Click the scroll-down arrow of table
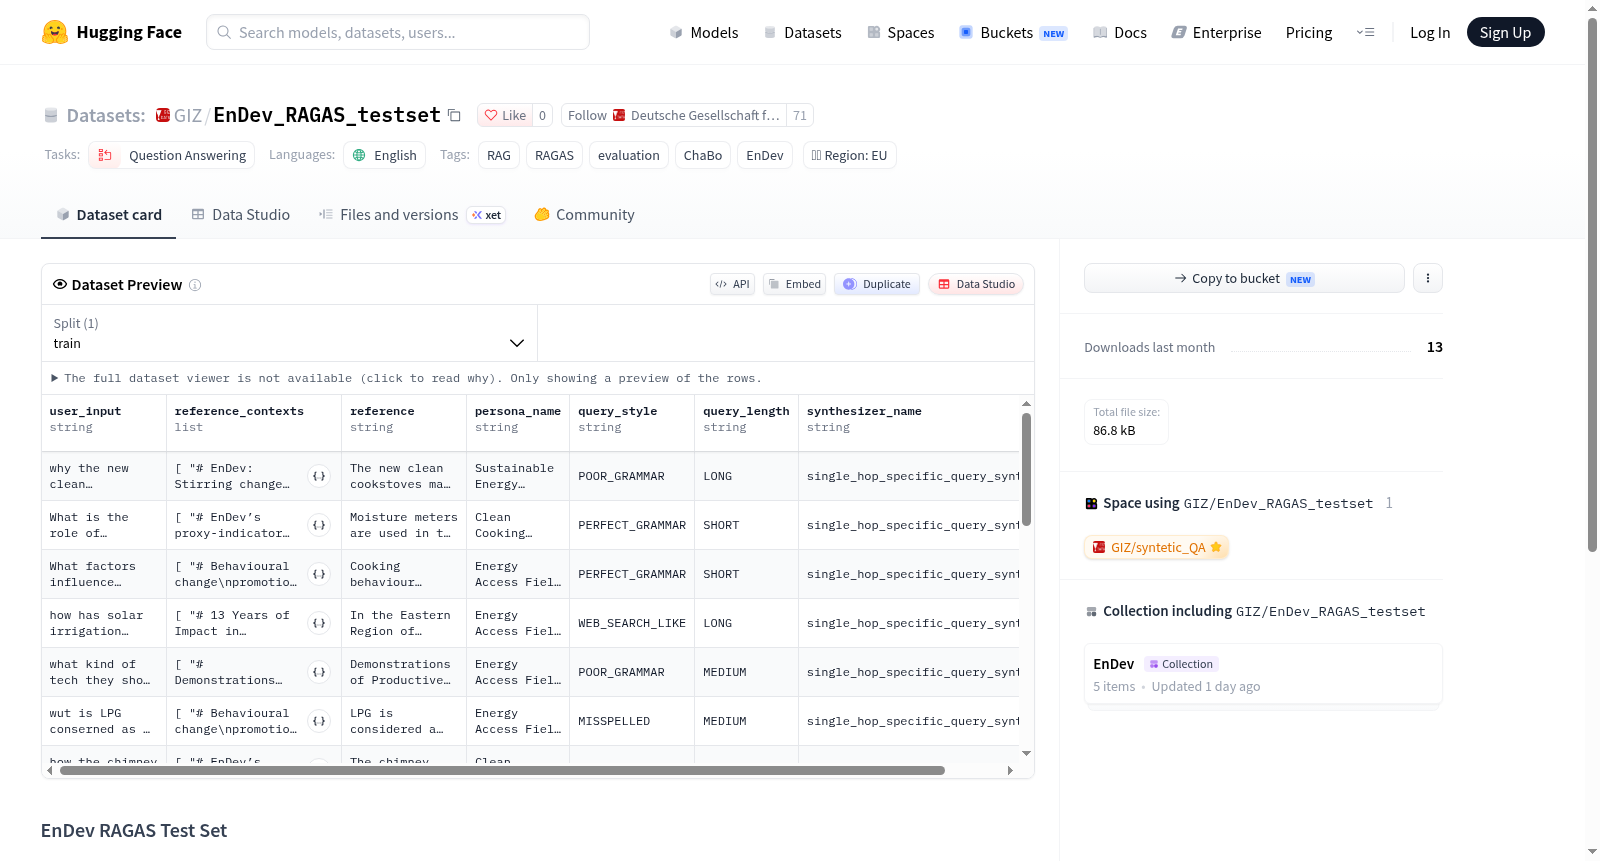This screenshot has width=1600, height=861. (1026, 753)
